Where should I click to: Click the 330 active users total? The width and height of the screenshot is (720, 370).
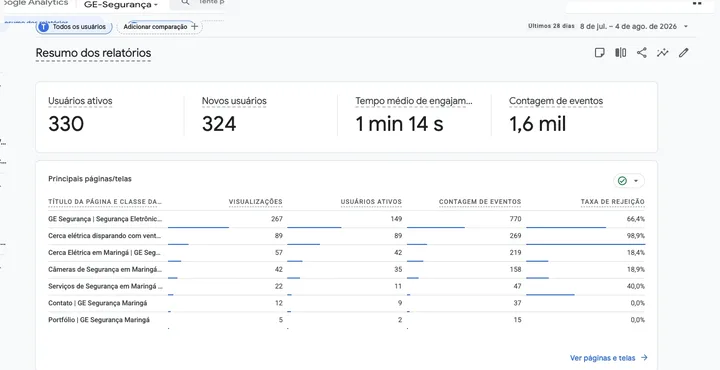pyautogui.click(x=66, y=124)
